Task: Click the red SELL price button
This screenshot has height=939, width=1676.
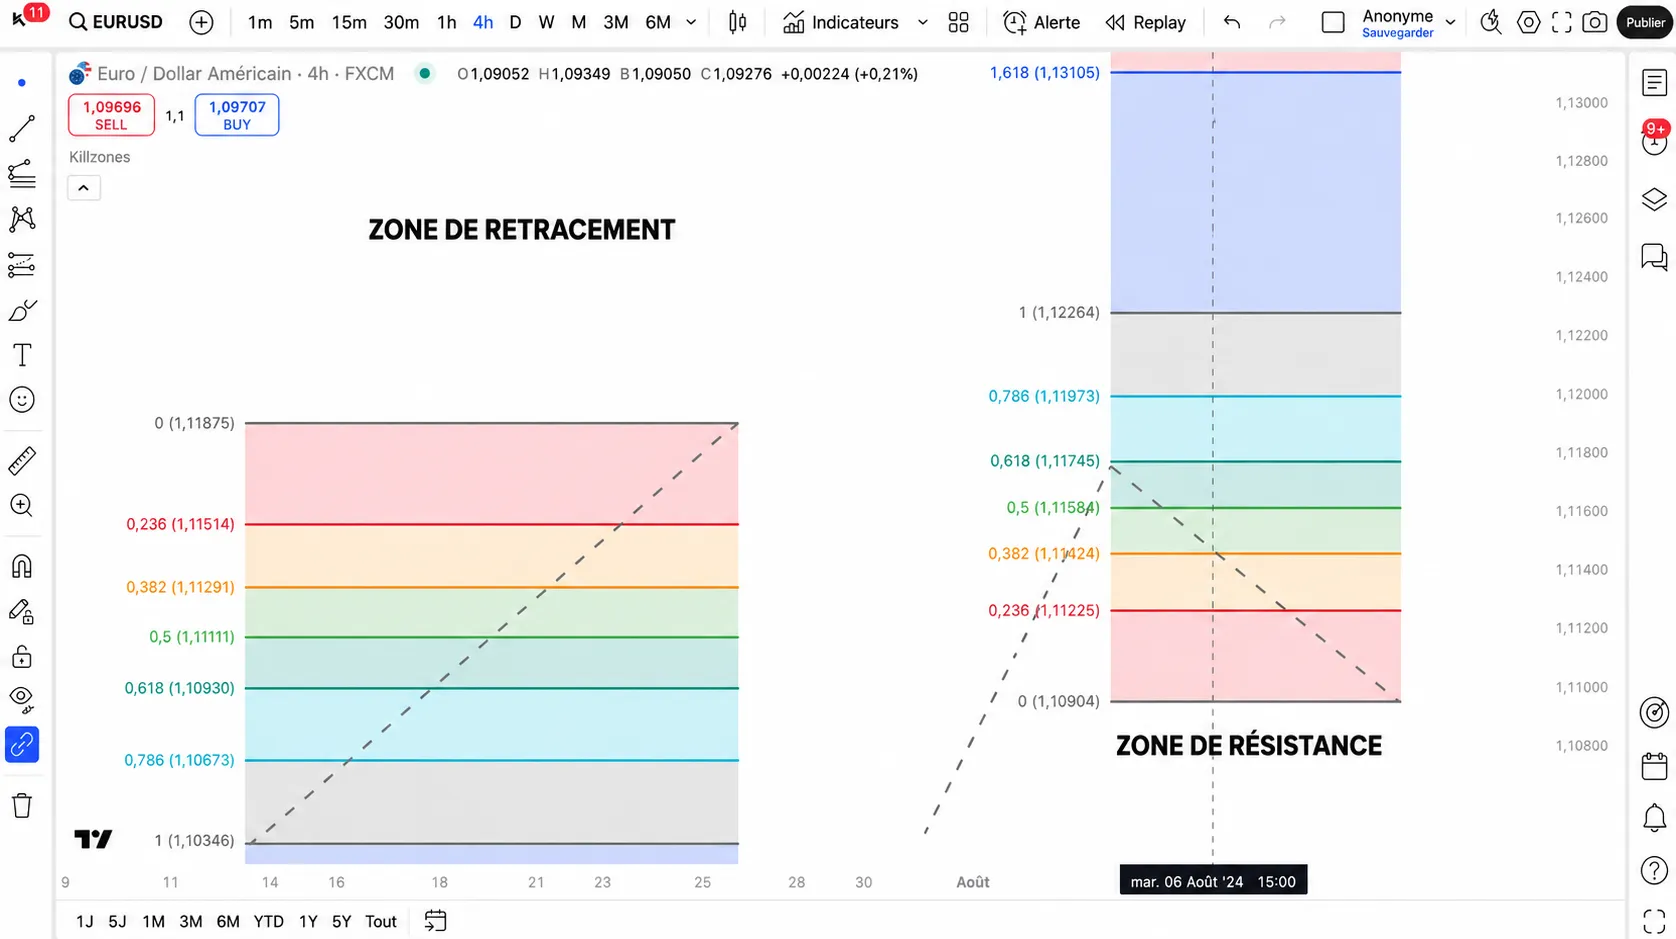Action: click(x=112, y=115)
